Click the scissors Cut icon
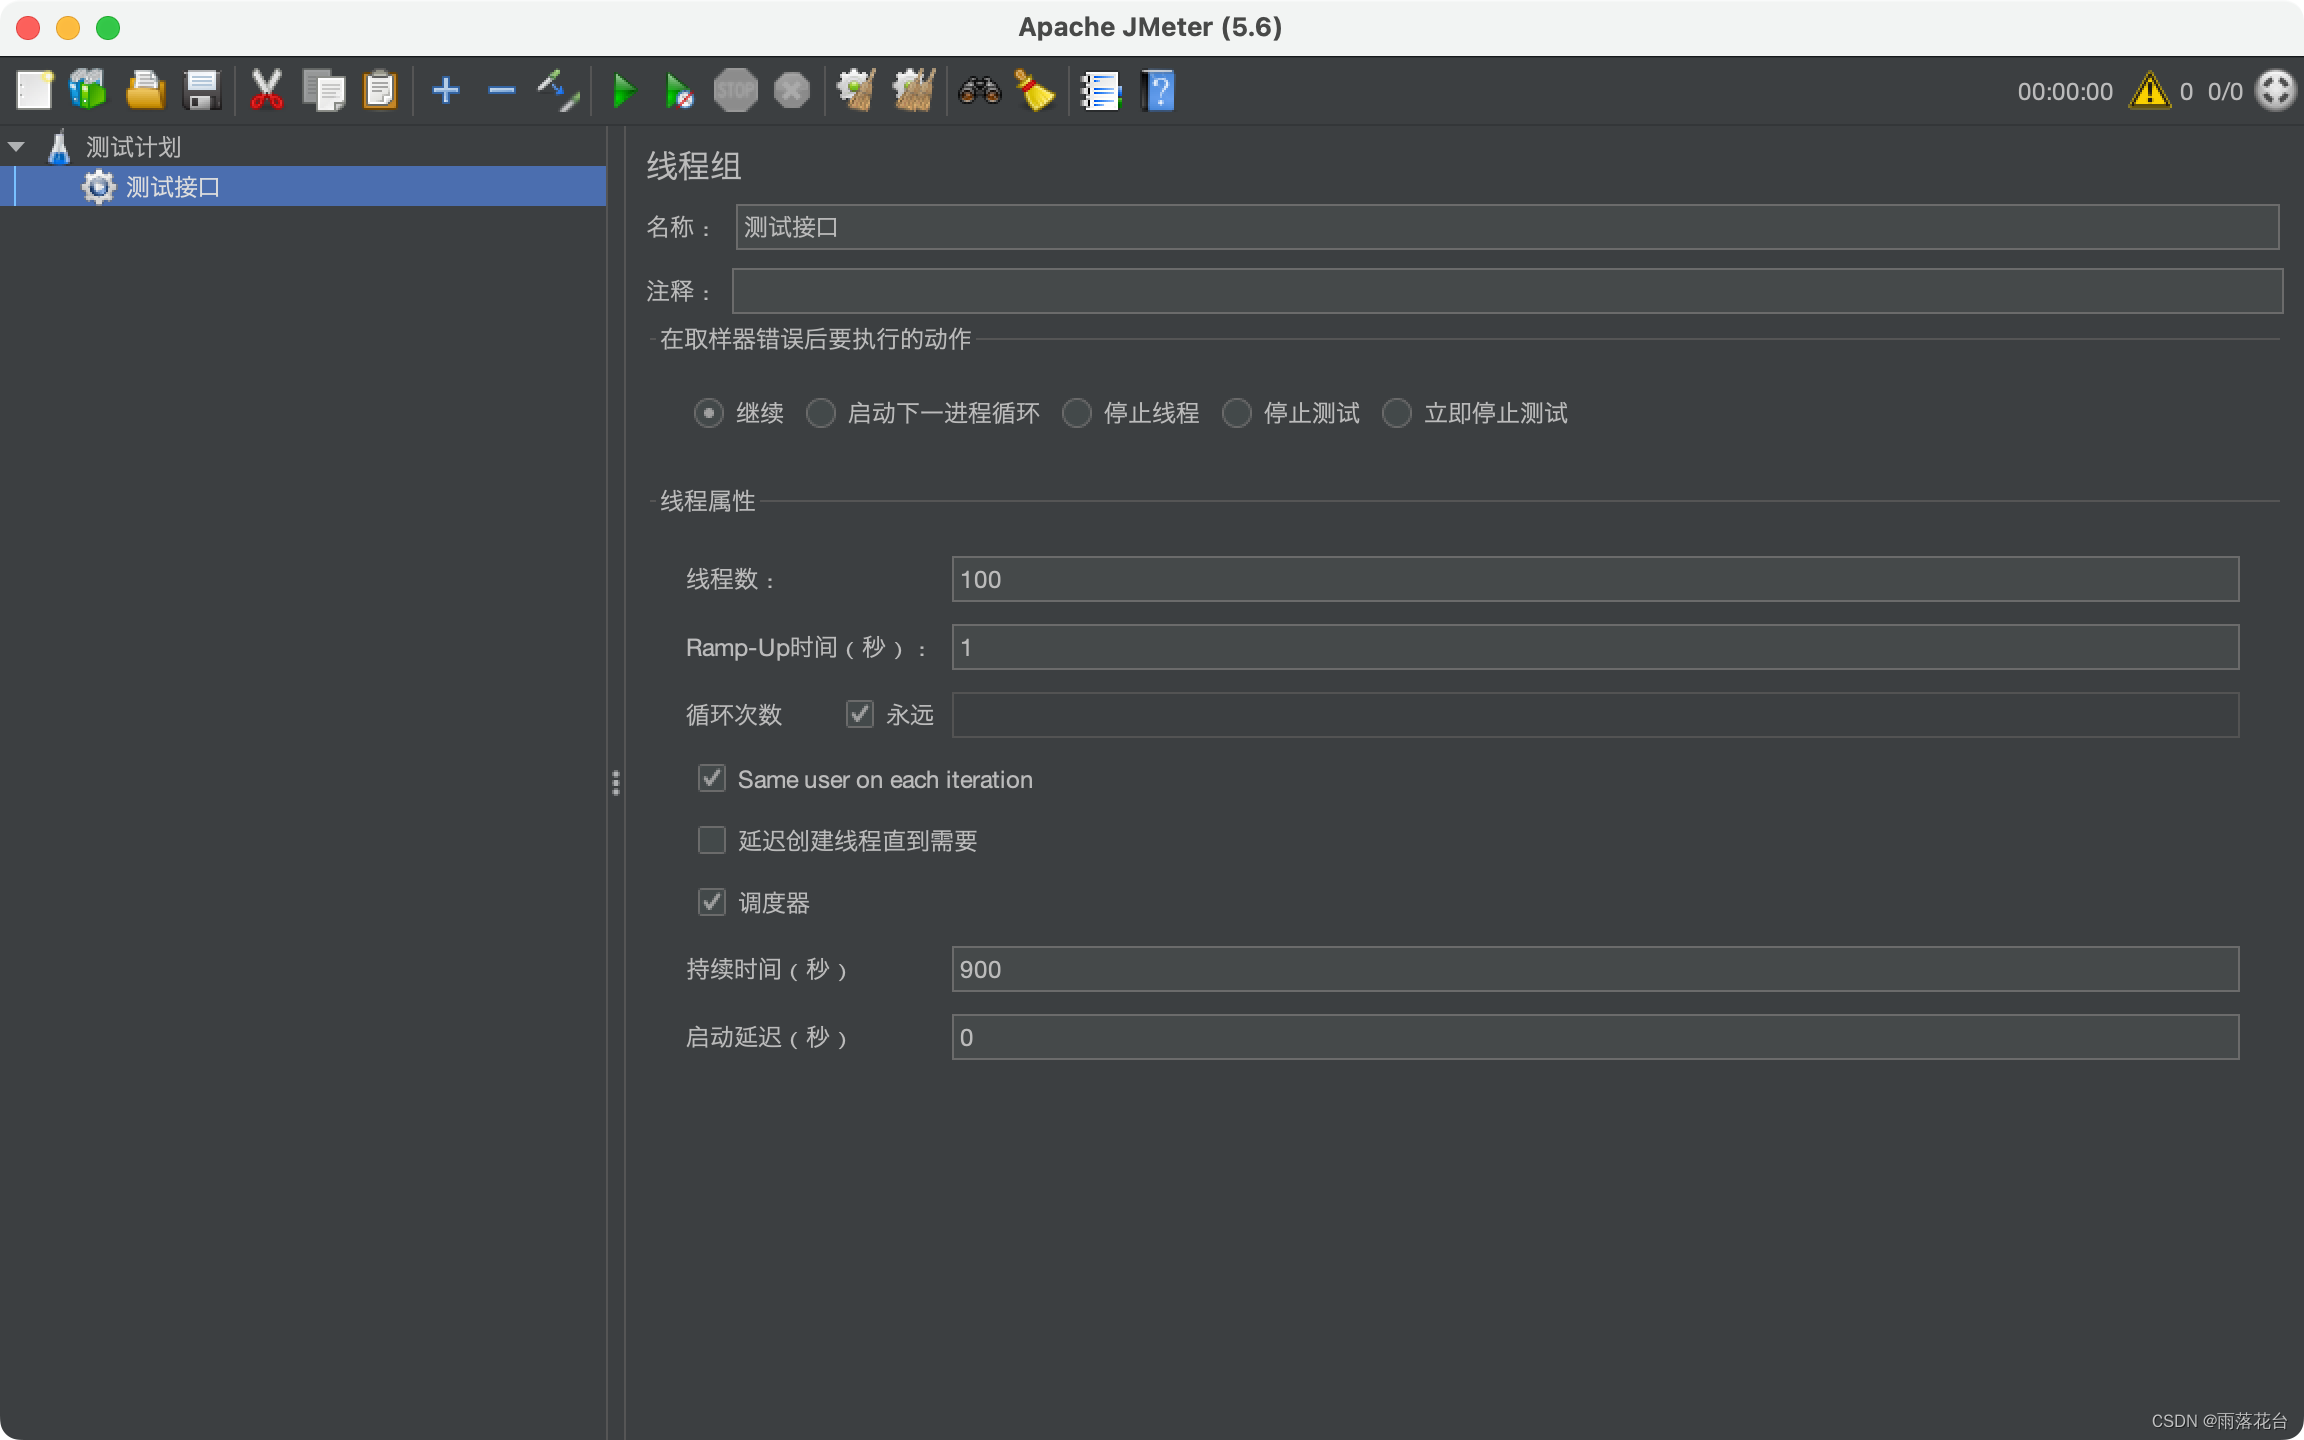This screenshot has height=1440, width=2304. [x=266, y=91]
